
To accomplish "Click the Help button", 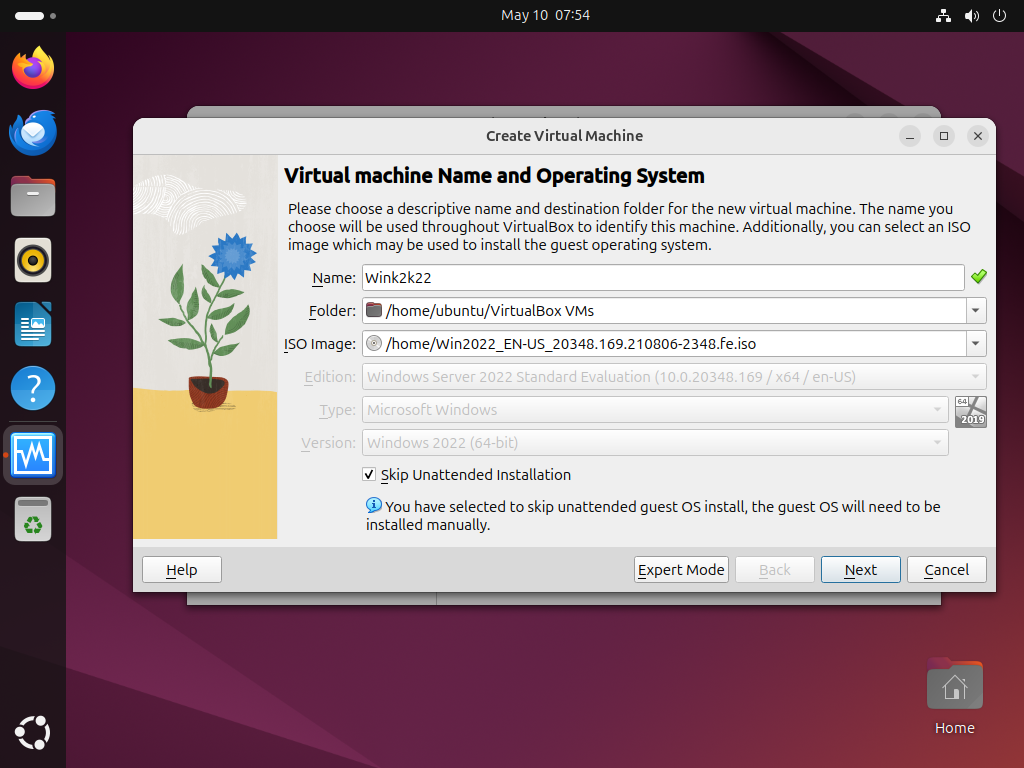I will pyautogui.click(x=182, y=569).
